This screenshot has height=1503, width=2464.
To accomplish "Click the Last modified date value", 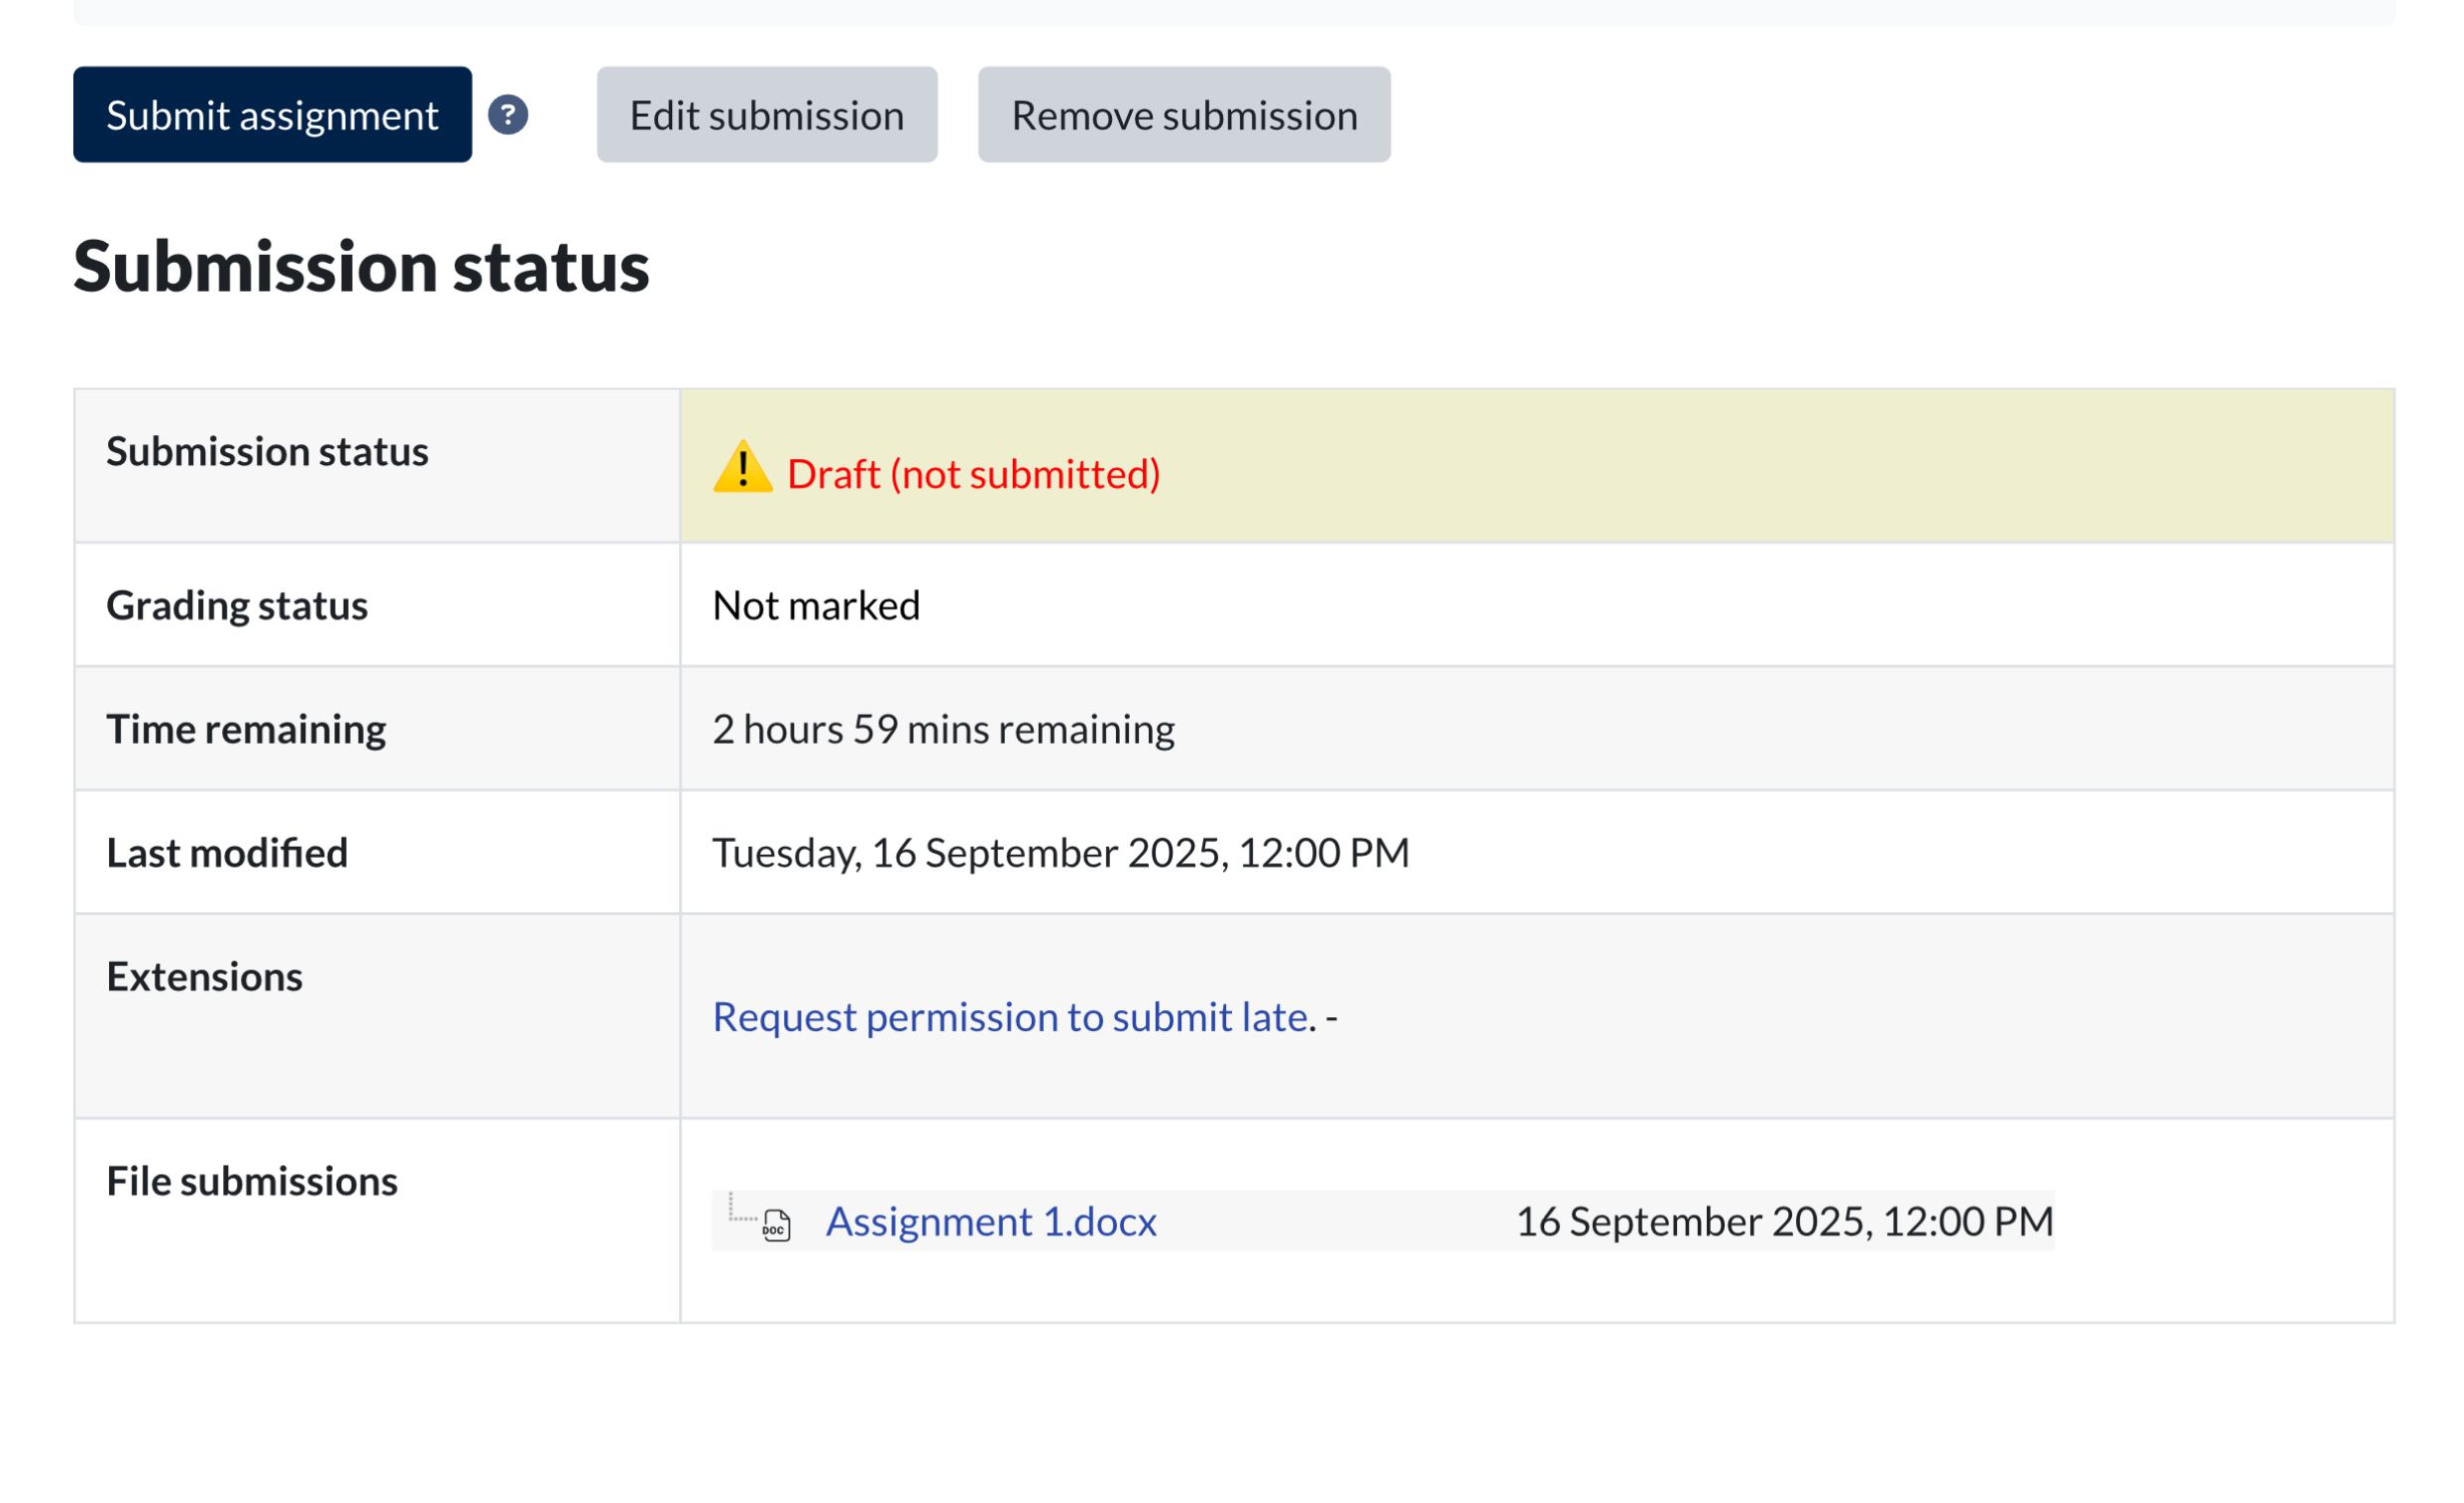I will [1060, 853].
